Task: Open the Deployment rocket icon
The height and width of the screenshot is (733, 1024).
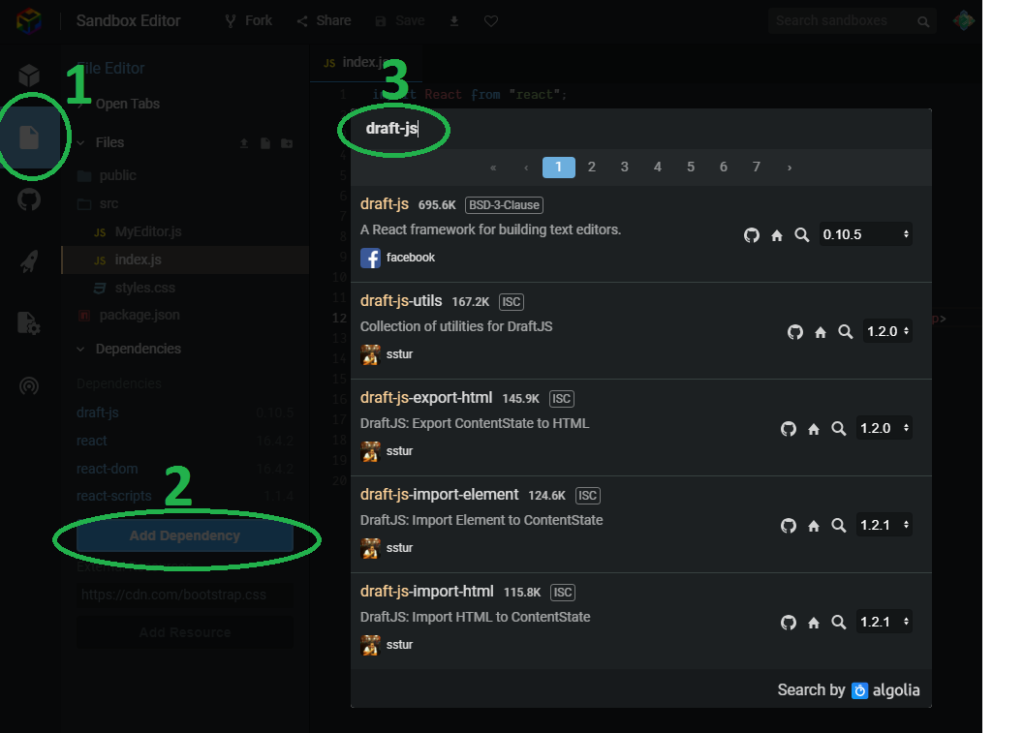Action: click(x=29, y=262)
